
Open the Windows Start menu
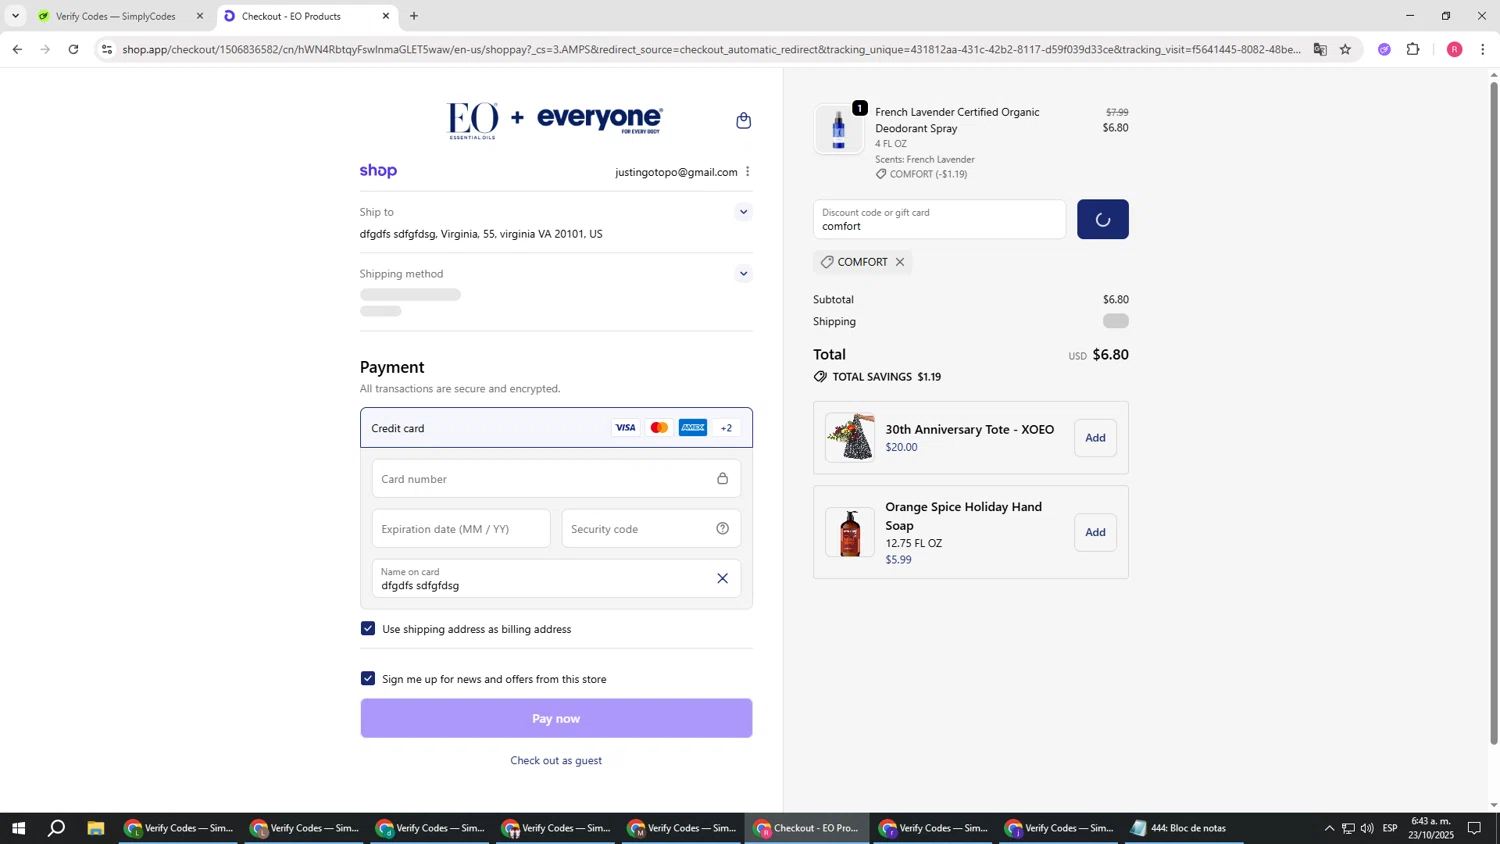[17, 828]
